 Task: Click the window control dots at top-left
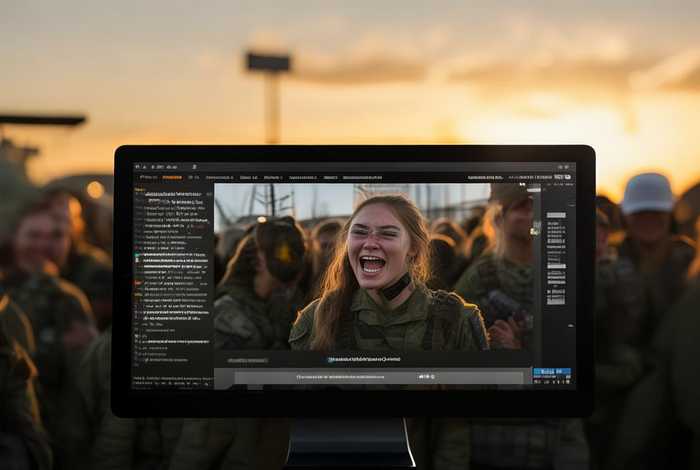click(x=141, y=166)
